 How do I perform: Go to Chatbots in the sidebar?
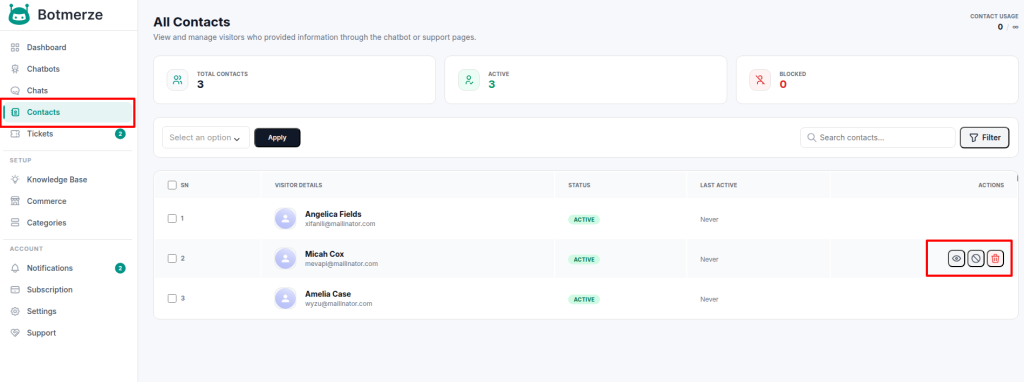(x=69, y=69)
